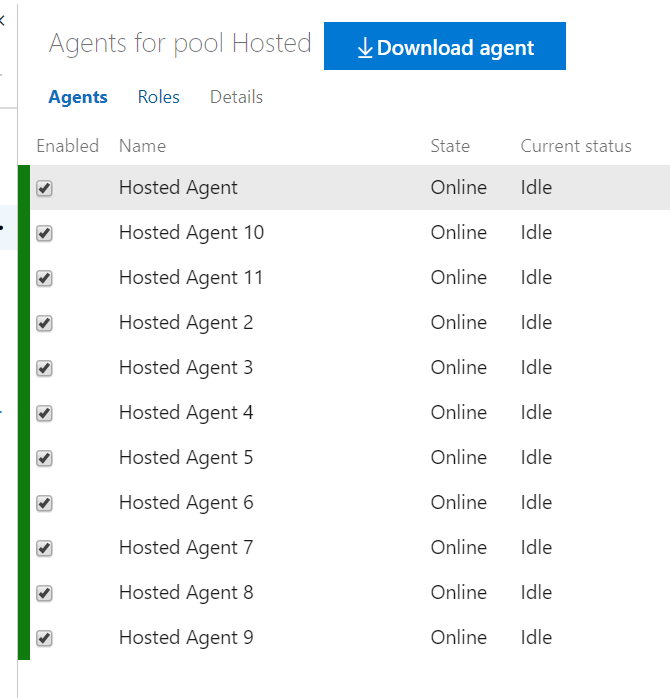Uncheck Hosted Agent 2 enabled box

(x=44, y=323)
